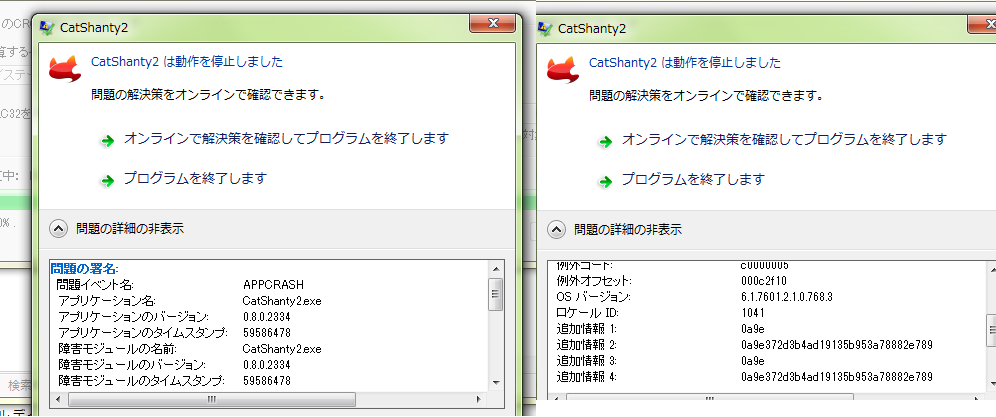Click the OS バージョン label
Screen dimensions: 996x417
(593, 297)
